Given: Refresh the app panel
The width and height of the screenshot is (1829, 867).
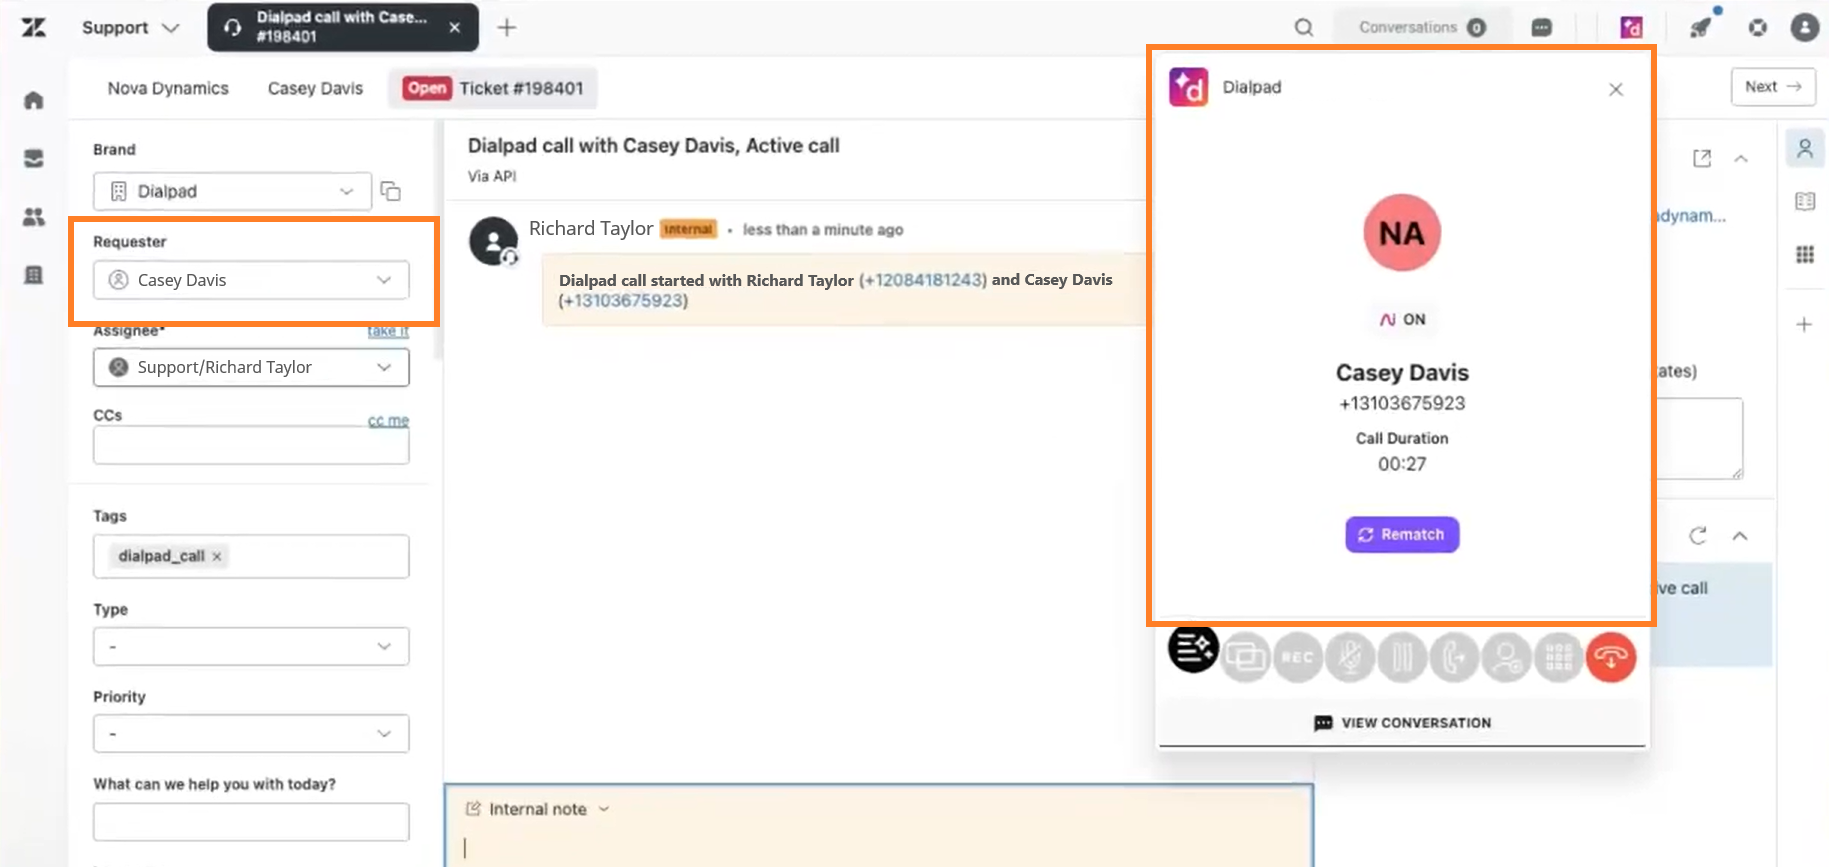Looking at the screenshot, I should (x=1698, y=536).
